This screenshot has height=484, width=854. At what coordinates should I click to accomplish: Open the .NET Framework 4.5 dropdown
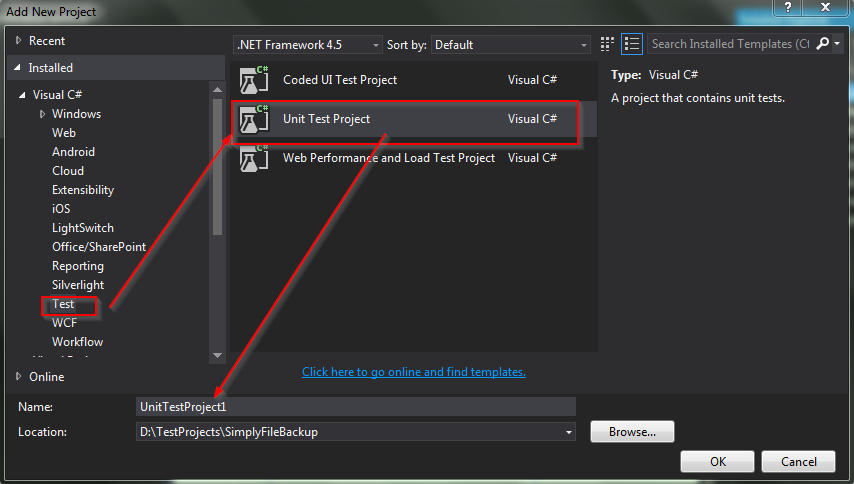(376, 45)
